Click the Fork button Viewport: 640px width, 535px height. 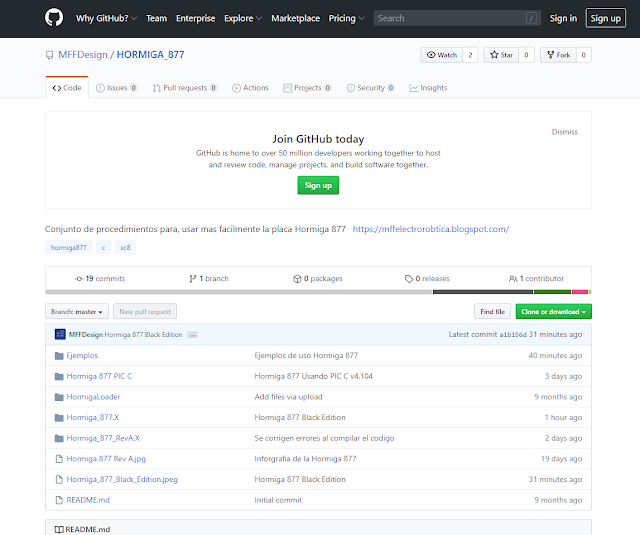[558, 55]
